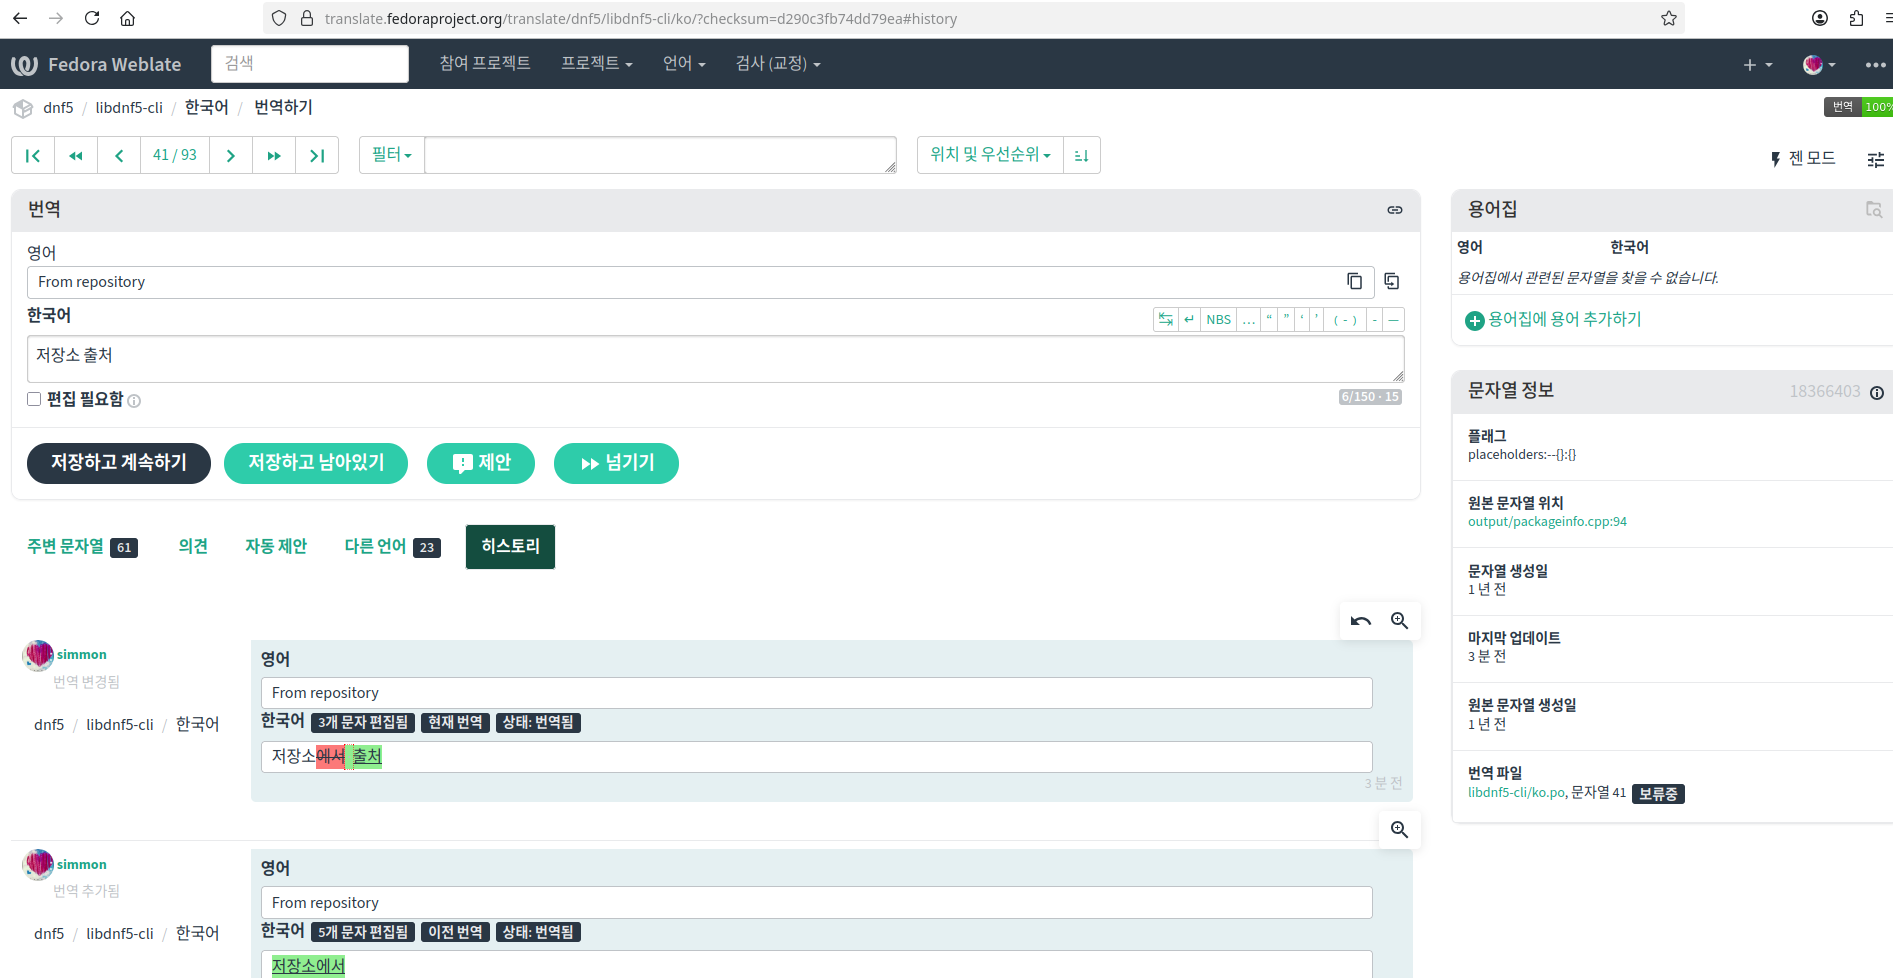Jump to the last string in navigation
1893x978 pixels.
click(317, 156)
